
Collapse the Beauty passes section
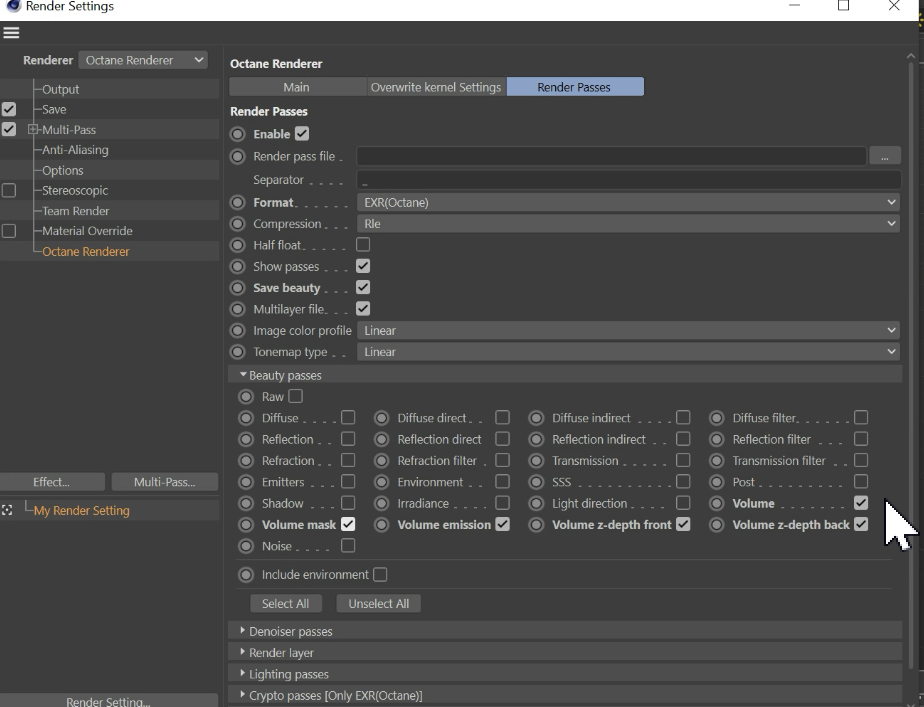243,375
